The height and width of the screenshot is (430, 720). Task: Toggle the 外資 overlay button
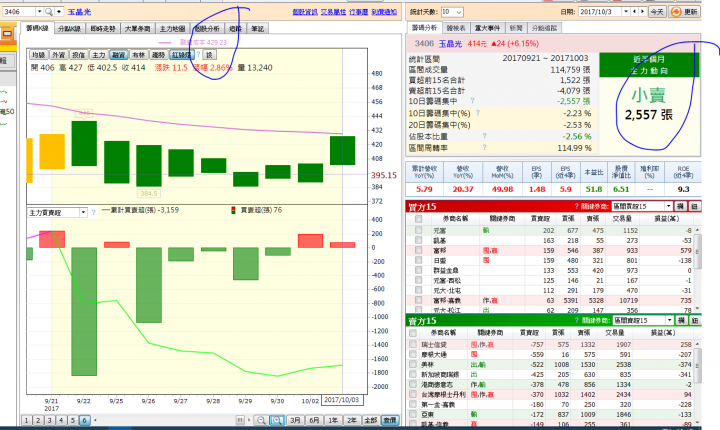click(58, 55)
